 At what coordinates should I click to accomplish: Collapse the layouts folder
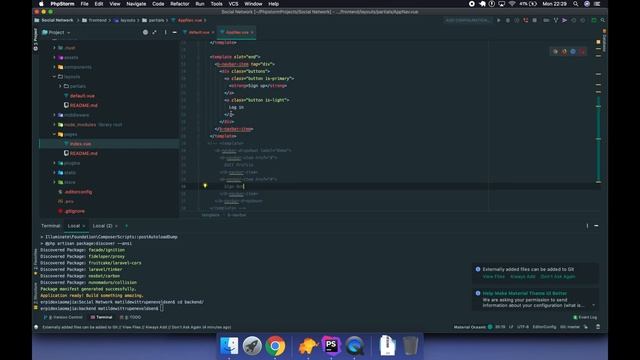54,76
